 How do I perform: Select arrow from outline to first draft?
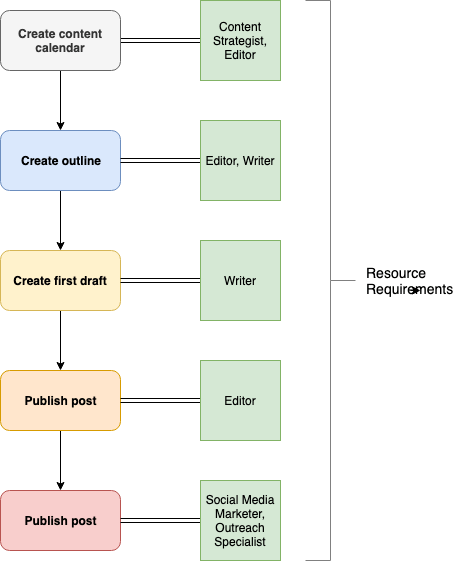coord(60,220)
